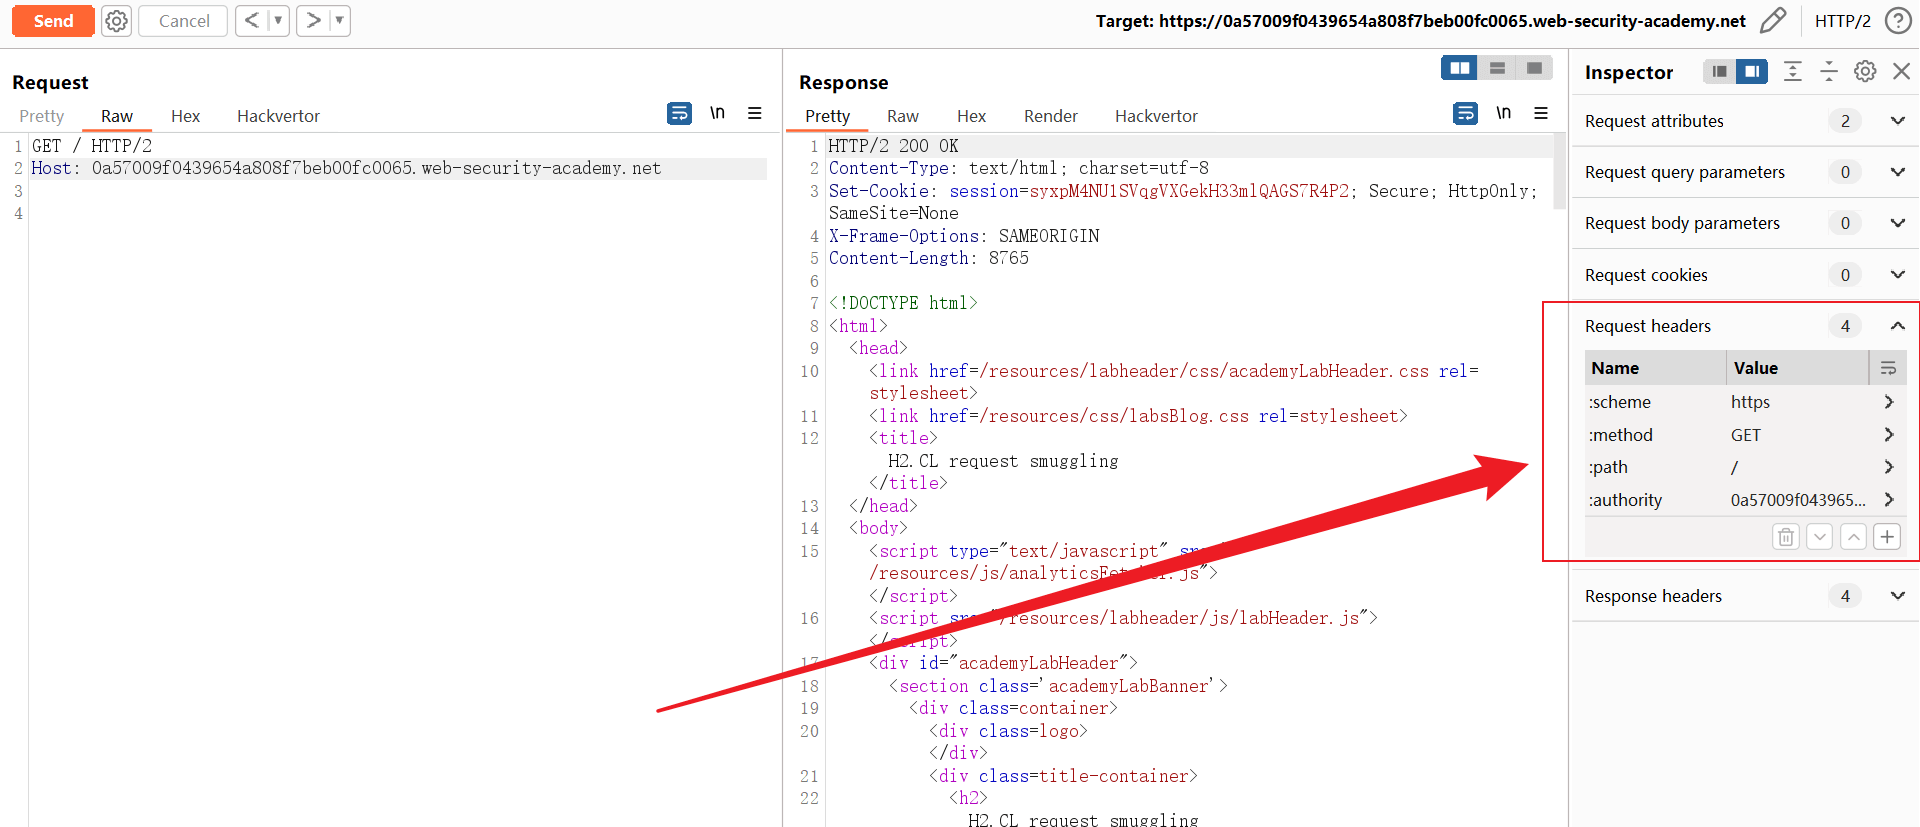The width and height of the screenshot is (1920, 827).
Task: Switch response layout to side-by-side view
Action: (x=1460, y=68)
